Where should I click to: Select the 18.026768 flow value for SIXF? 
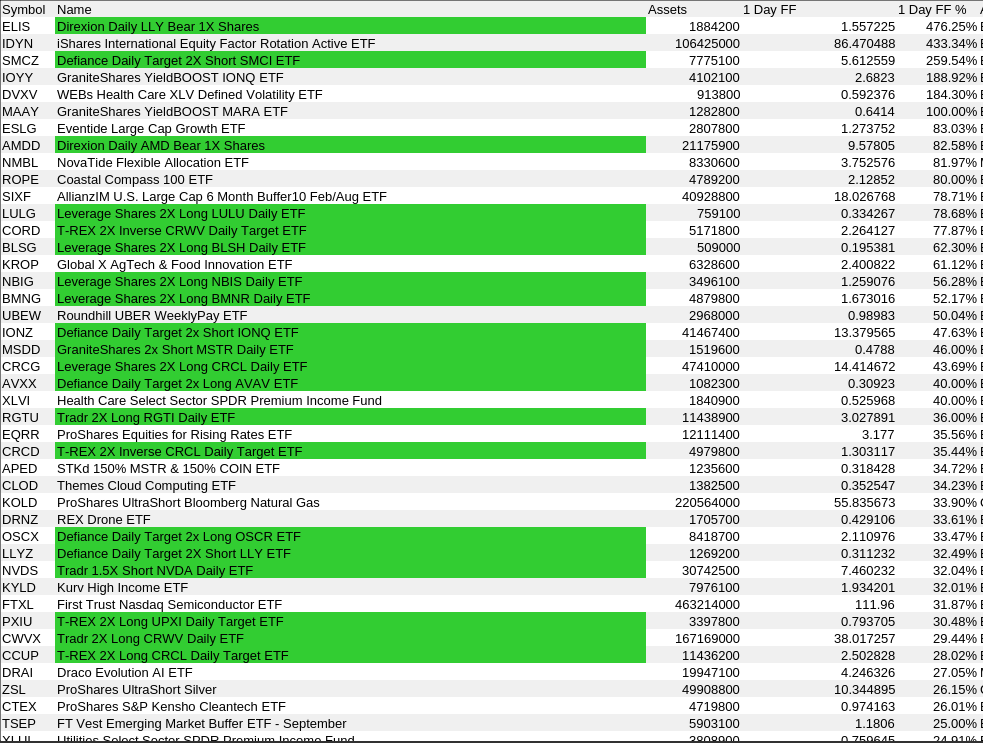point(865,196)
